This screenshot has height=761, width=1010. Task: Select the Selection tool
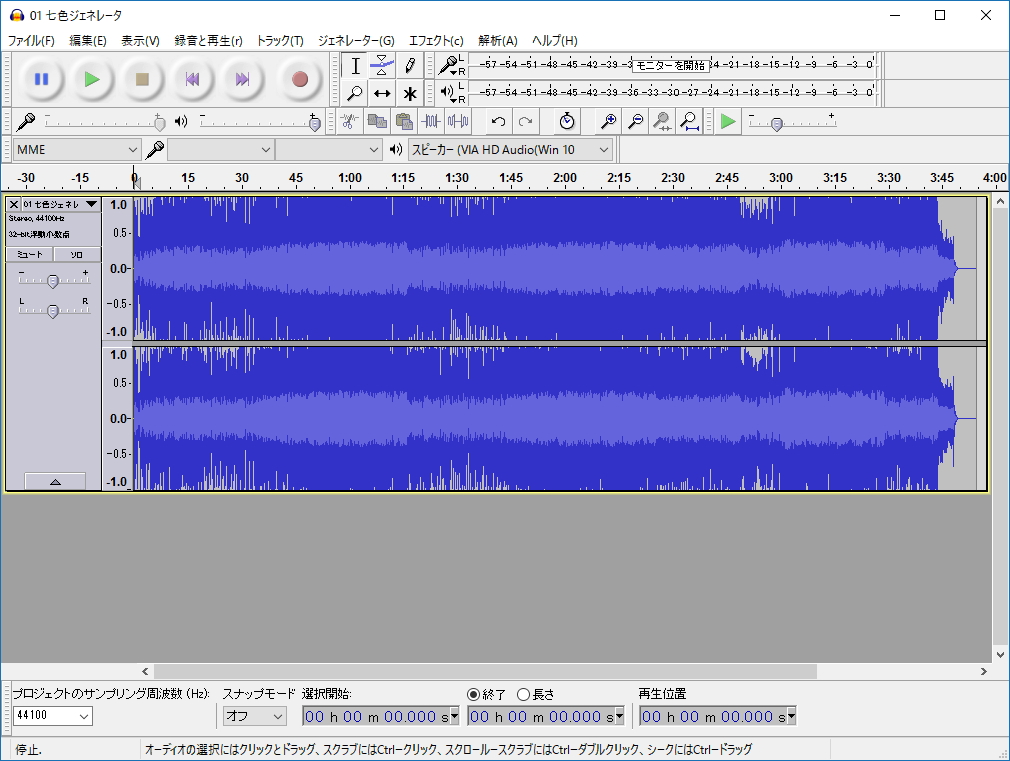click(x=355, y=66)
